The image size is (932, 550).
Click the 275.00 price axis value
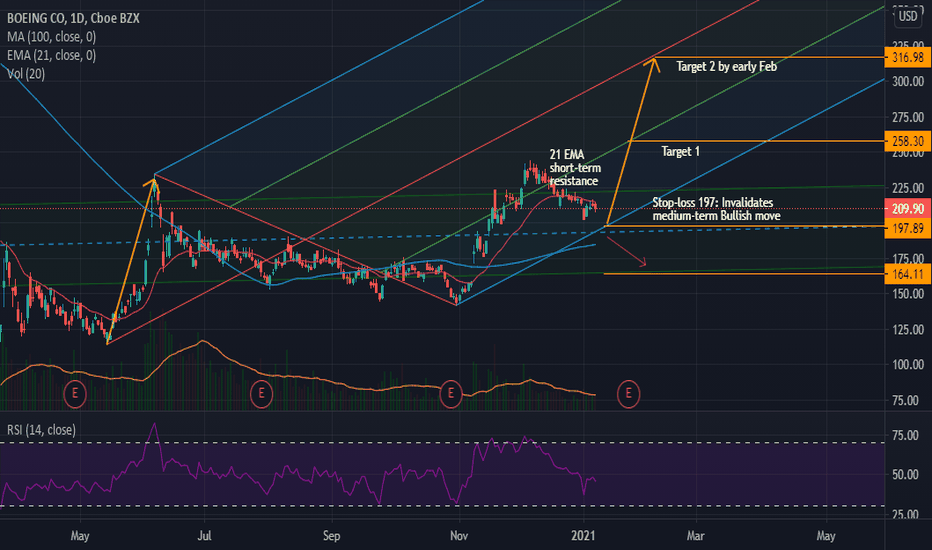point(908,117)
